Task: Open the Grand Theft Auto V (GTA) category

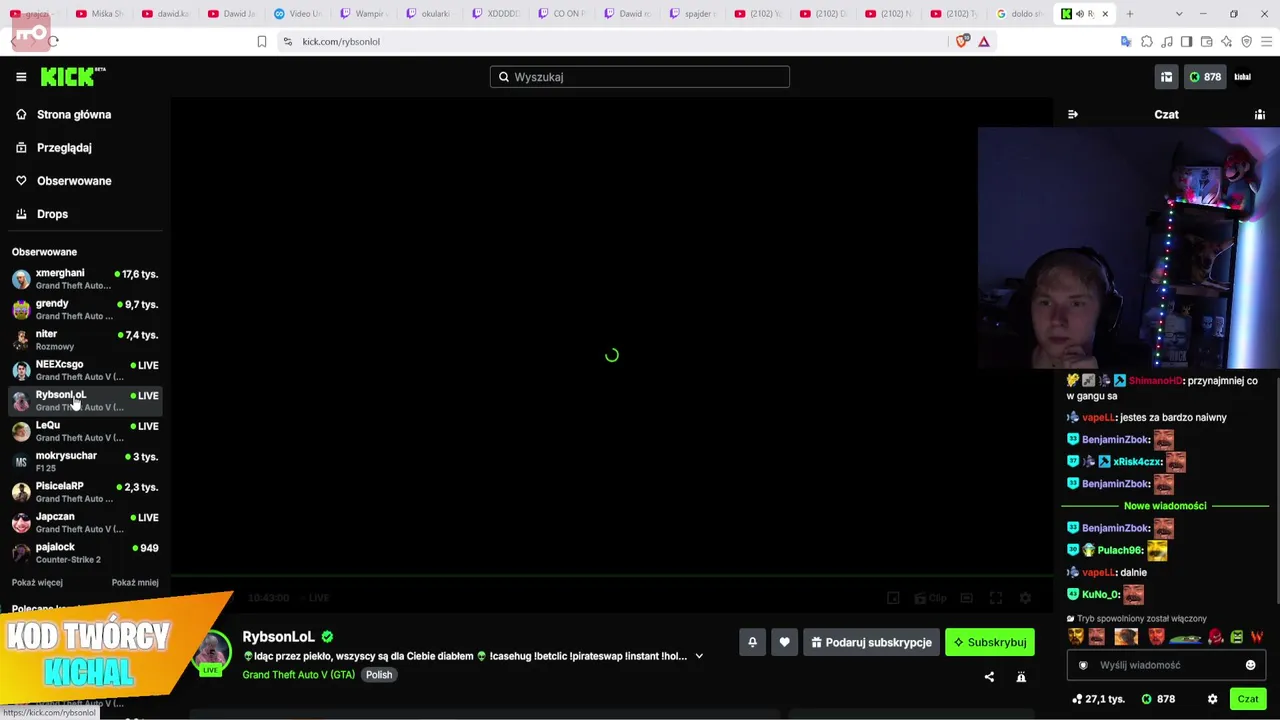Action: click(x=298, y=674)
